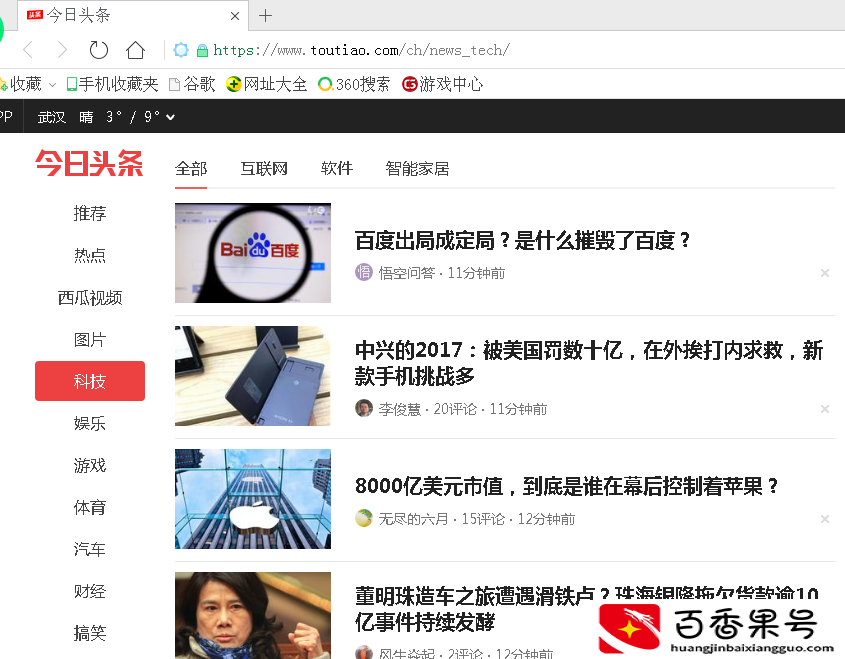Viewport: 845px width, 659px height.
Task: Select the 今日头条 browser tab
Action: [x=133, y=16]
